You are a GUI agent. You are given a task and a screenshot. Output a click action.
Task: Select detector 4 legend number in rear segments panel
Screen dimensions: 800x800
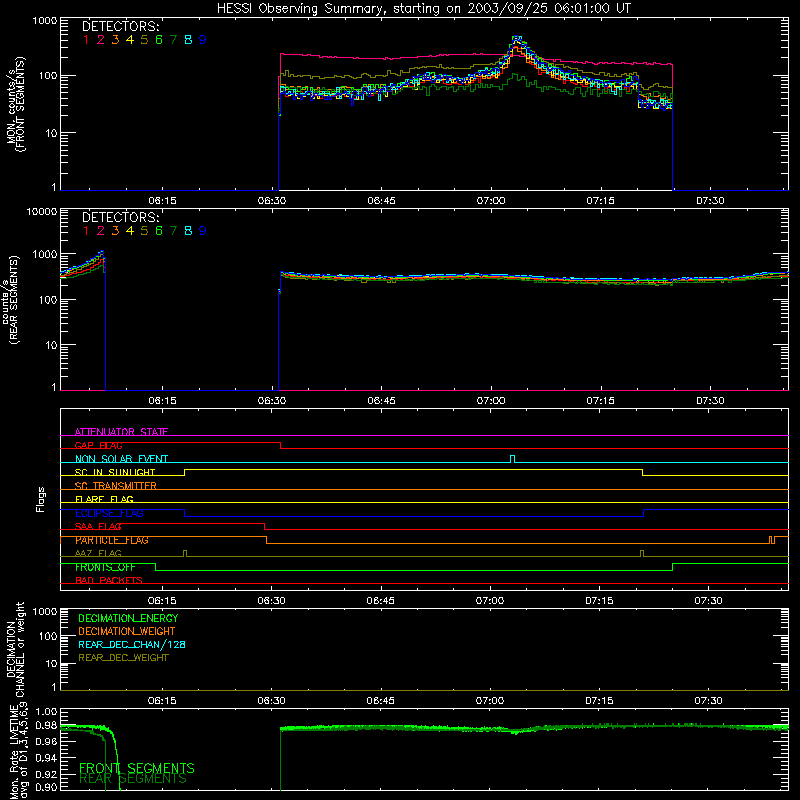tap(130, 231)
